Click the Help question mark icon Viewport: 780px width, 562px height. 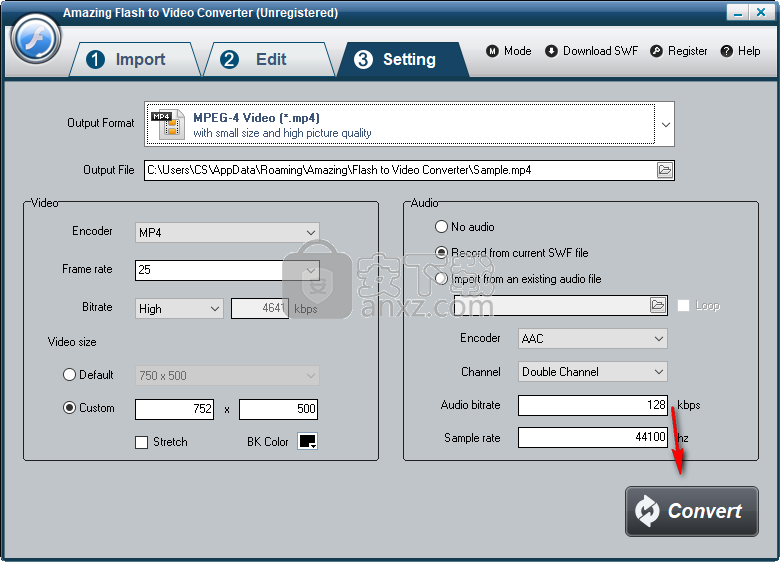point(726,51)
